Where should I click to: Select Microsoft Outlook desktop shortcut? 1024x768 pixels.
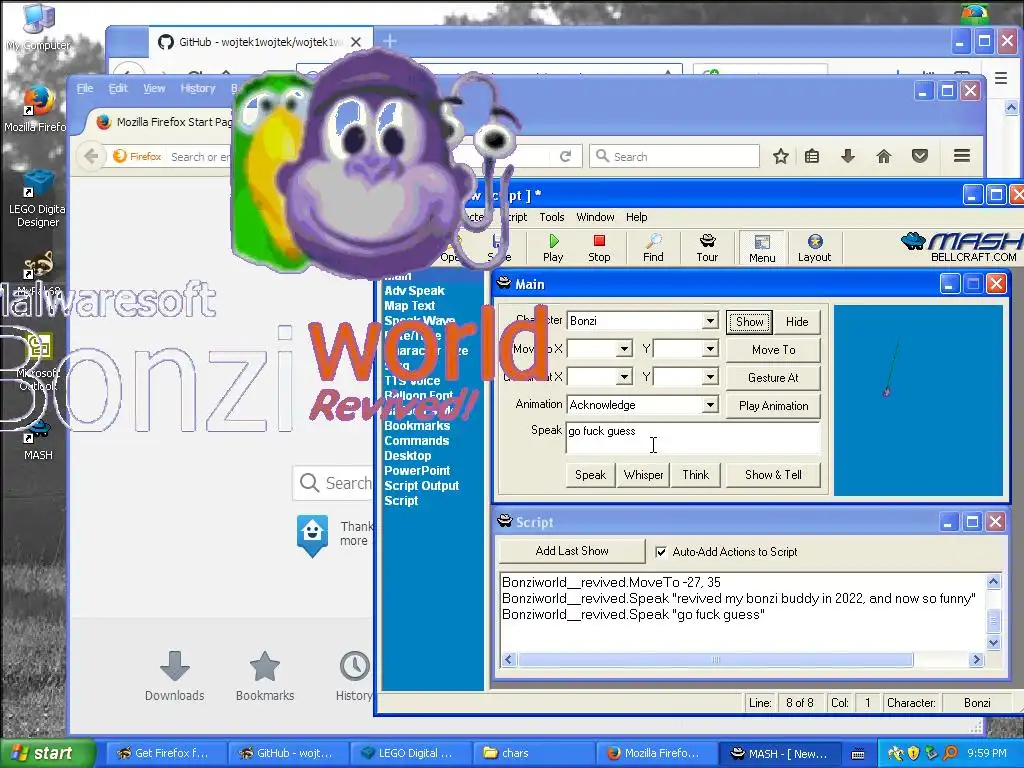click(x=38, y=362)
